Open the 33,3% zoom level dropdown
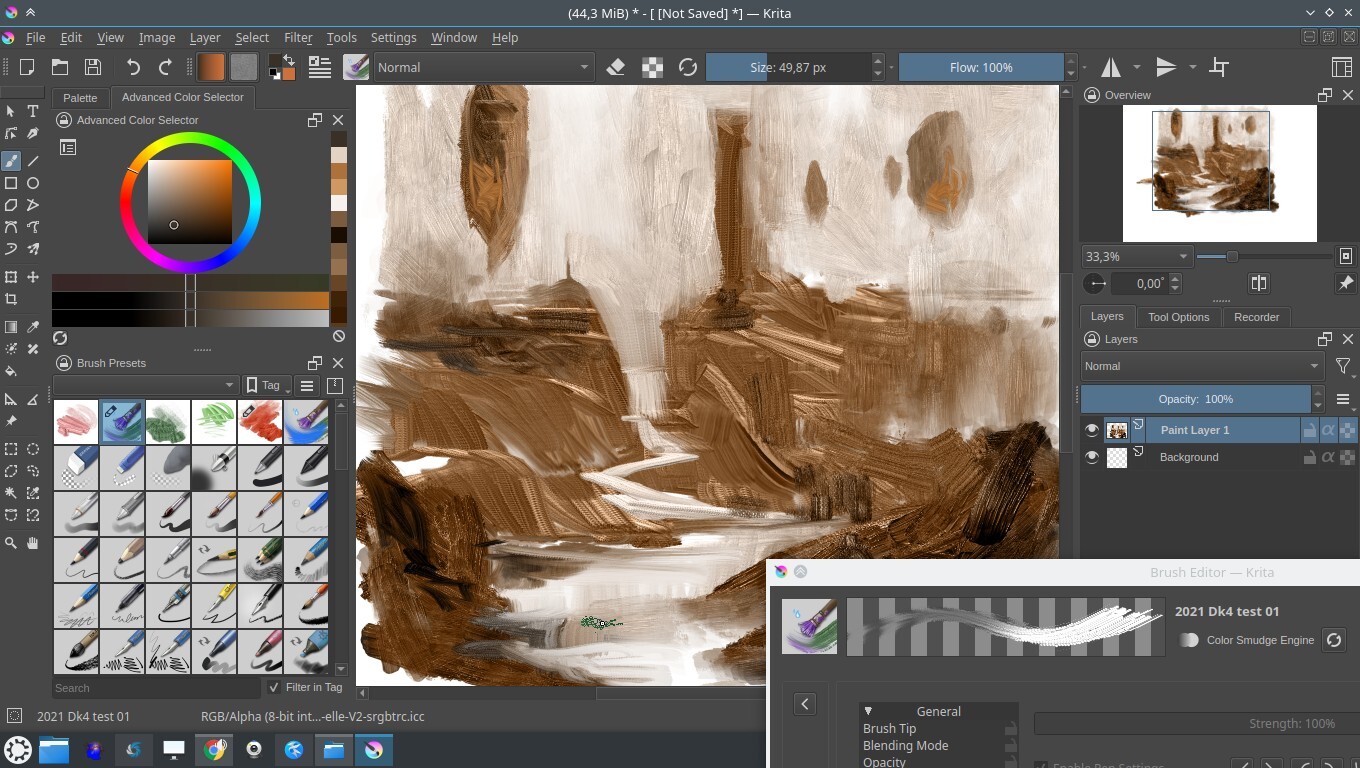This screenshot has height=768, width=1360. coord(1136,256)
